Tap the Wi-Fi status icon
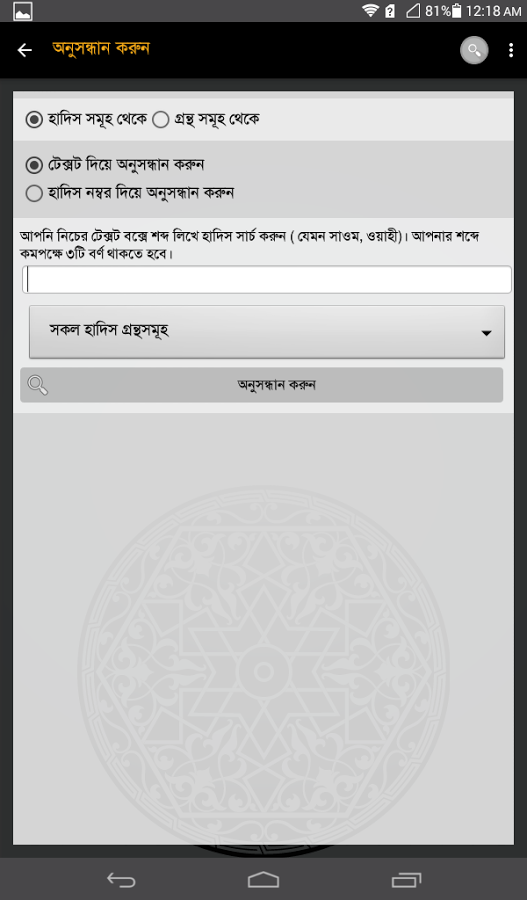 (x=370, y=10)
